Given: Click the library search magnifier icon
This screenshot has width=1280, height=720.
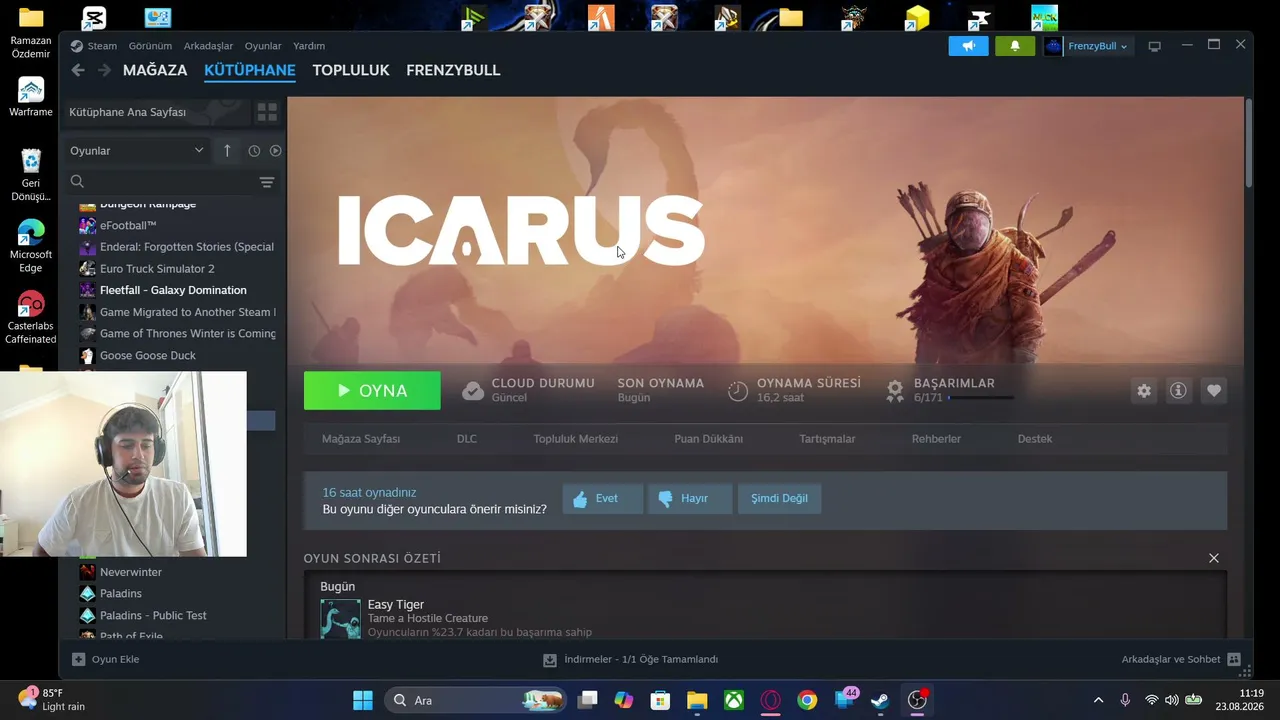Looking at the screenshot, I should 76,182.
